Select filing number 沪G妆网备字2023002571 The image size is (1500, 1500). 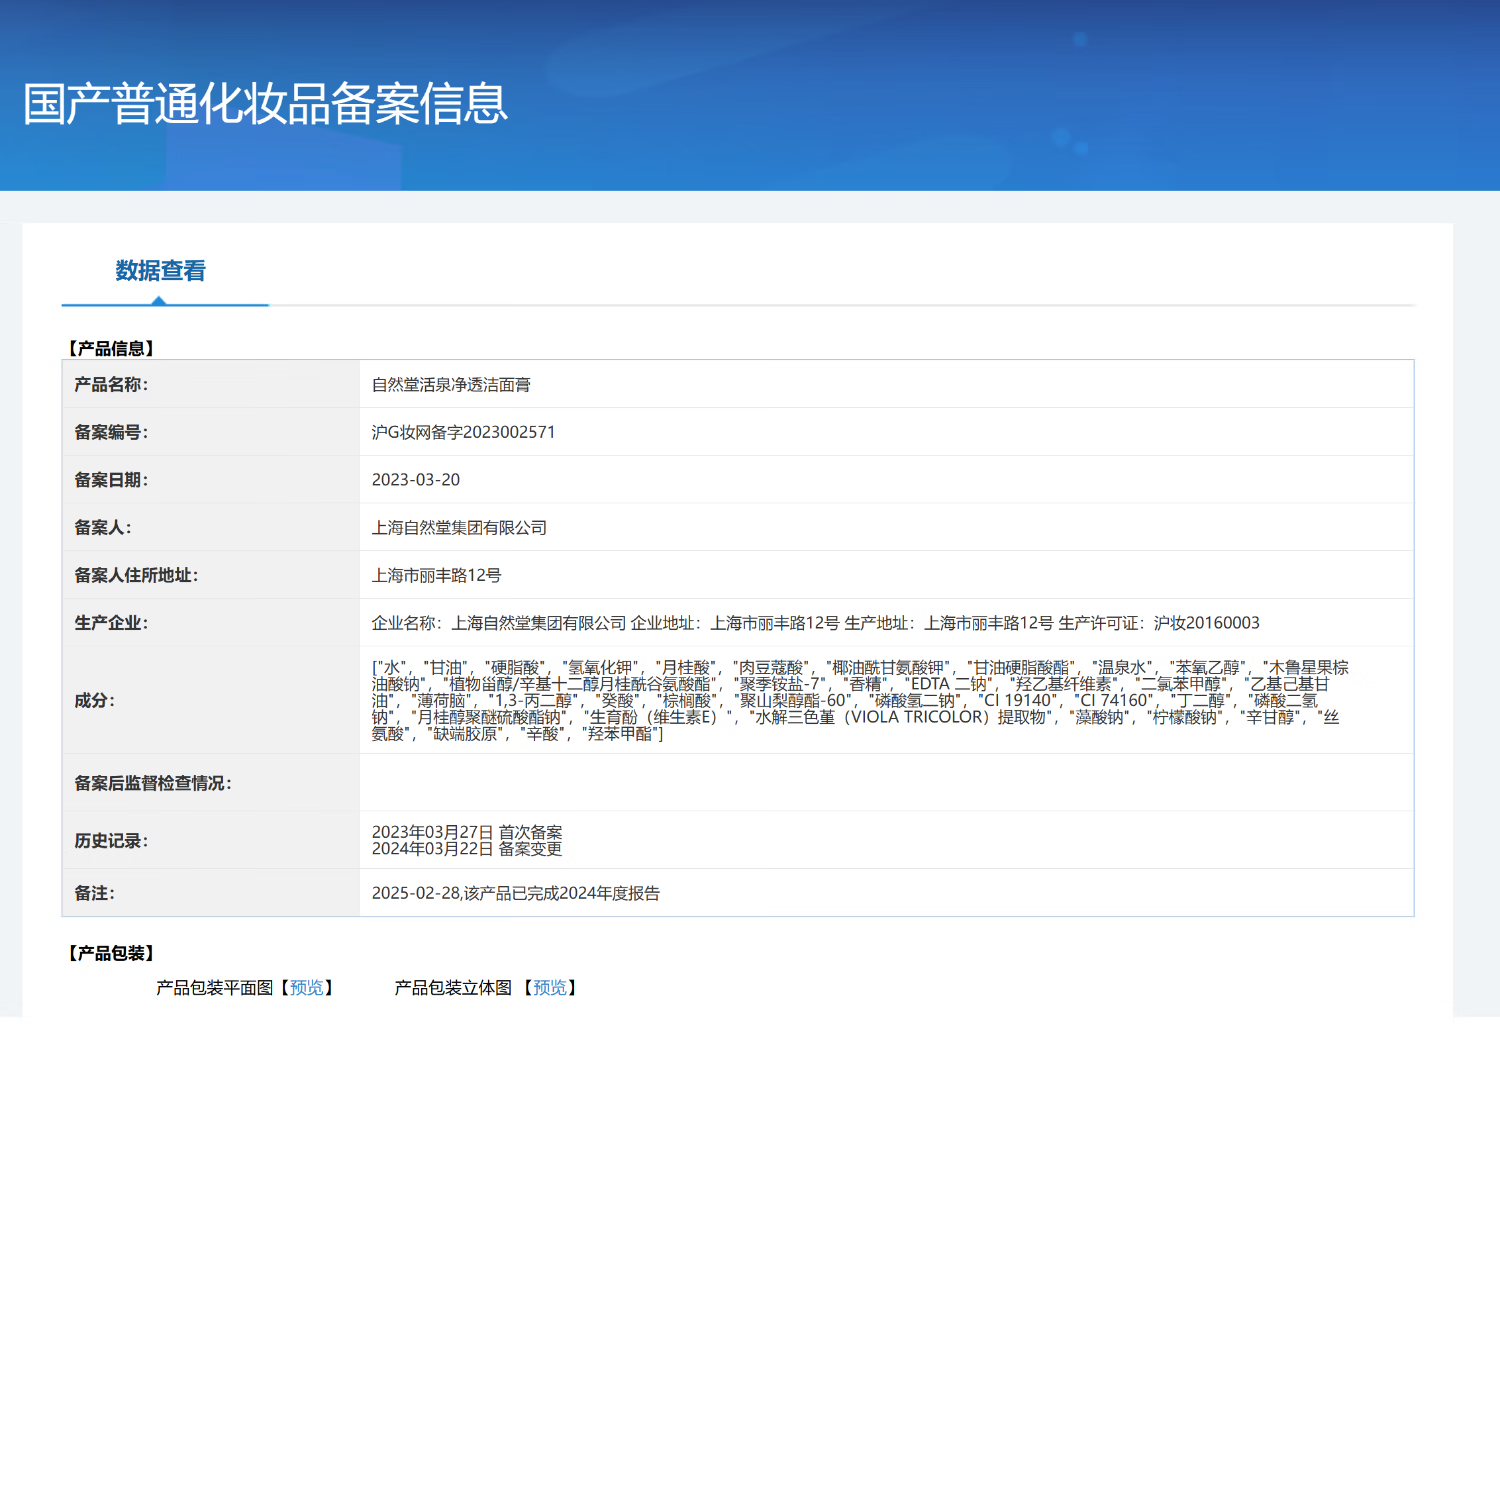(463, 432)
